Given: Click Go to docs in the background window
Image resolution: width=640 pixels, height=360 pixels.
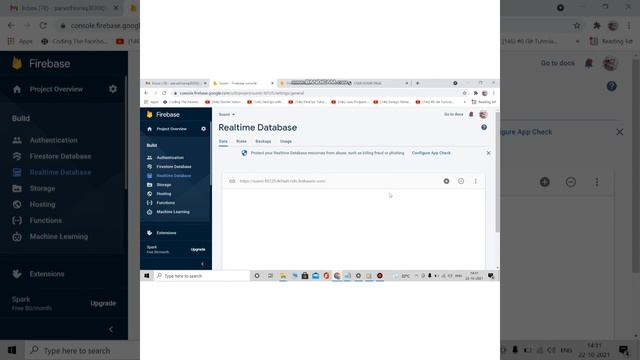Looking at the screenshot, I should tap(558, 63).
